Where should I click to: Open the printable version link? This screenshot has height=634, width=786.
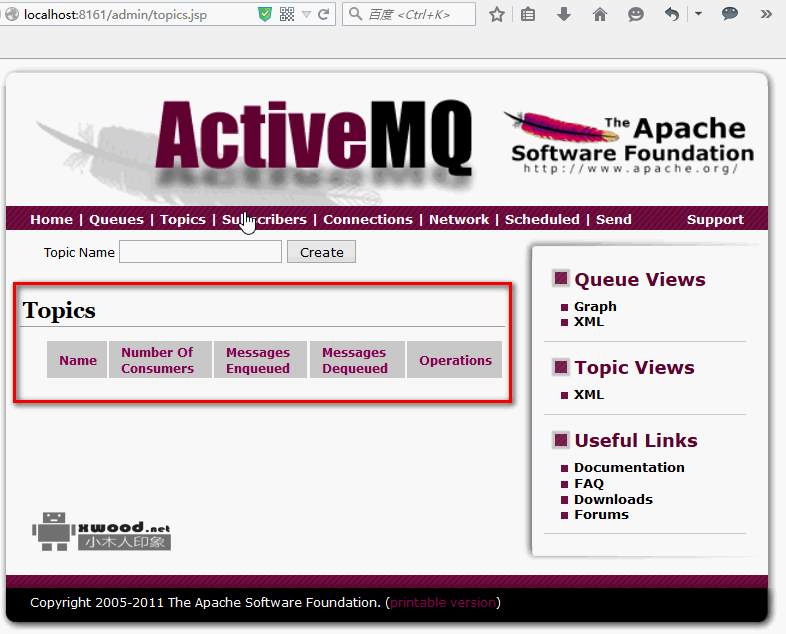pyautogui.click(x=443, y=602)
